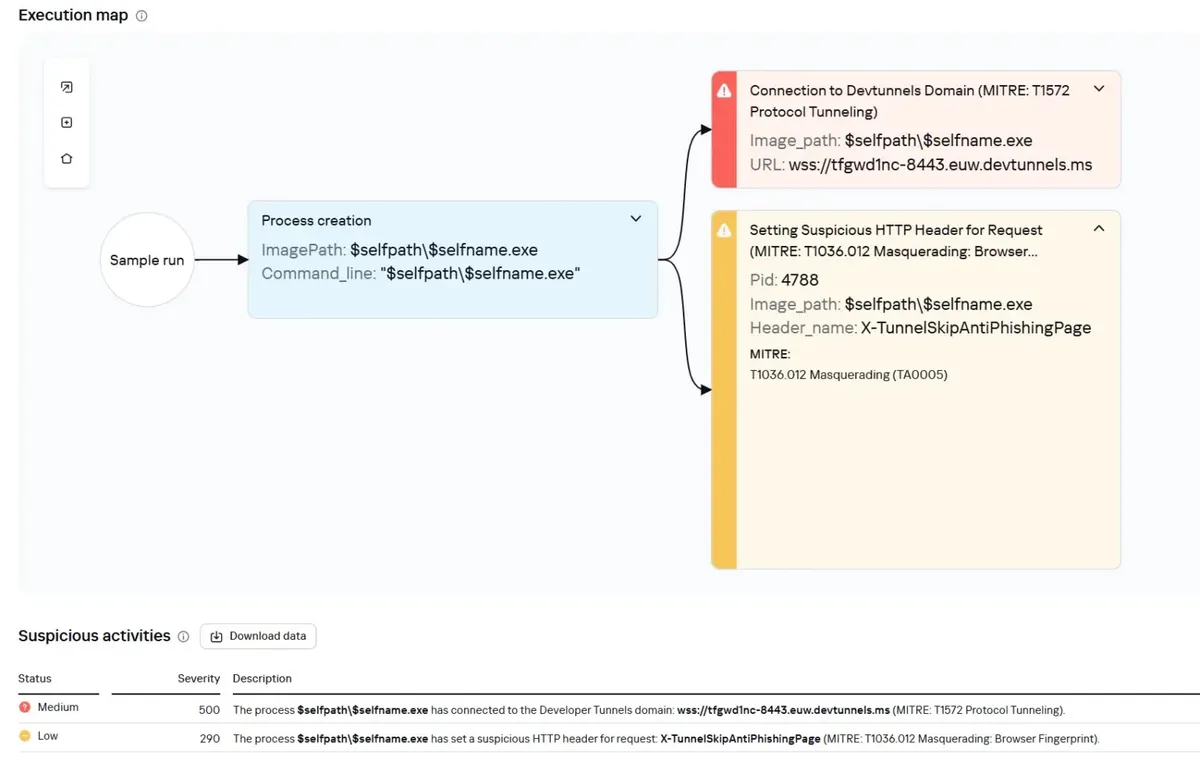Click the home reset view icon

(x=67, y=158)
